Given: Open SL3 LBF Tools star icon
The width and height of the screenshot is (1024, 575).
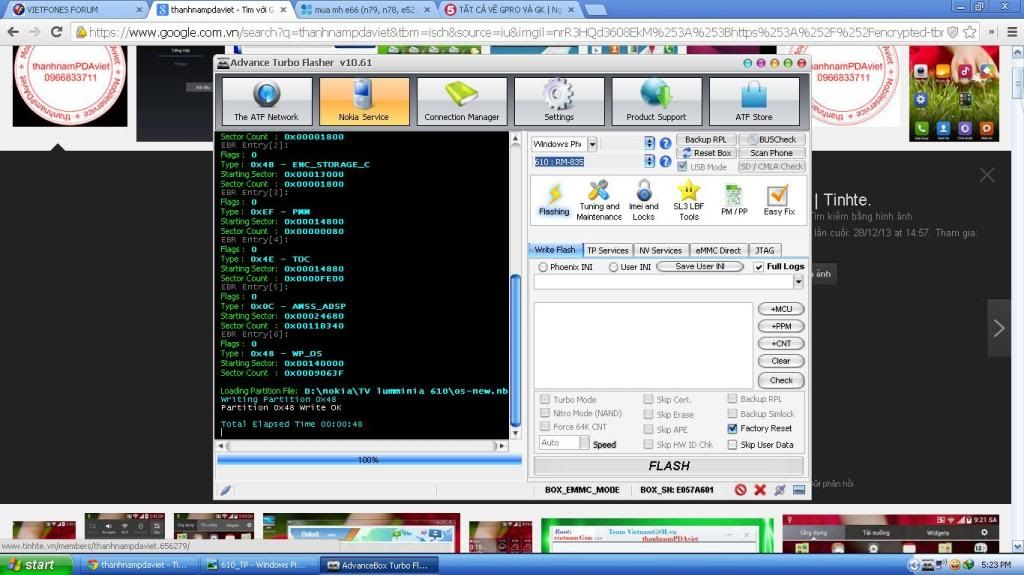Looking at the screenshot, I should click(x=688, y=200).
